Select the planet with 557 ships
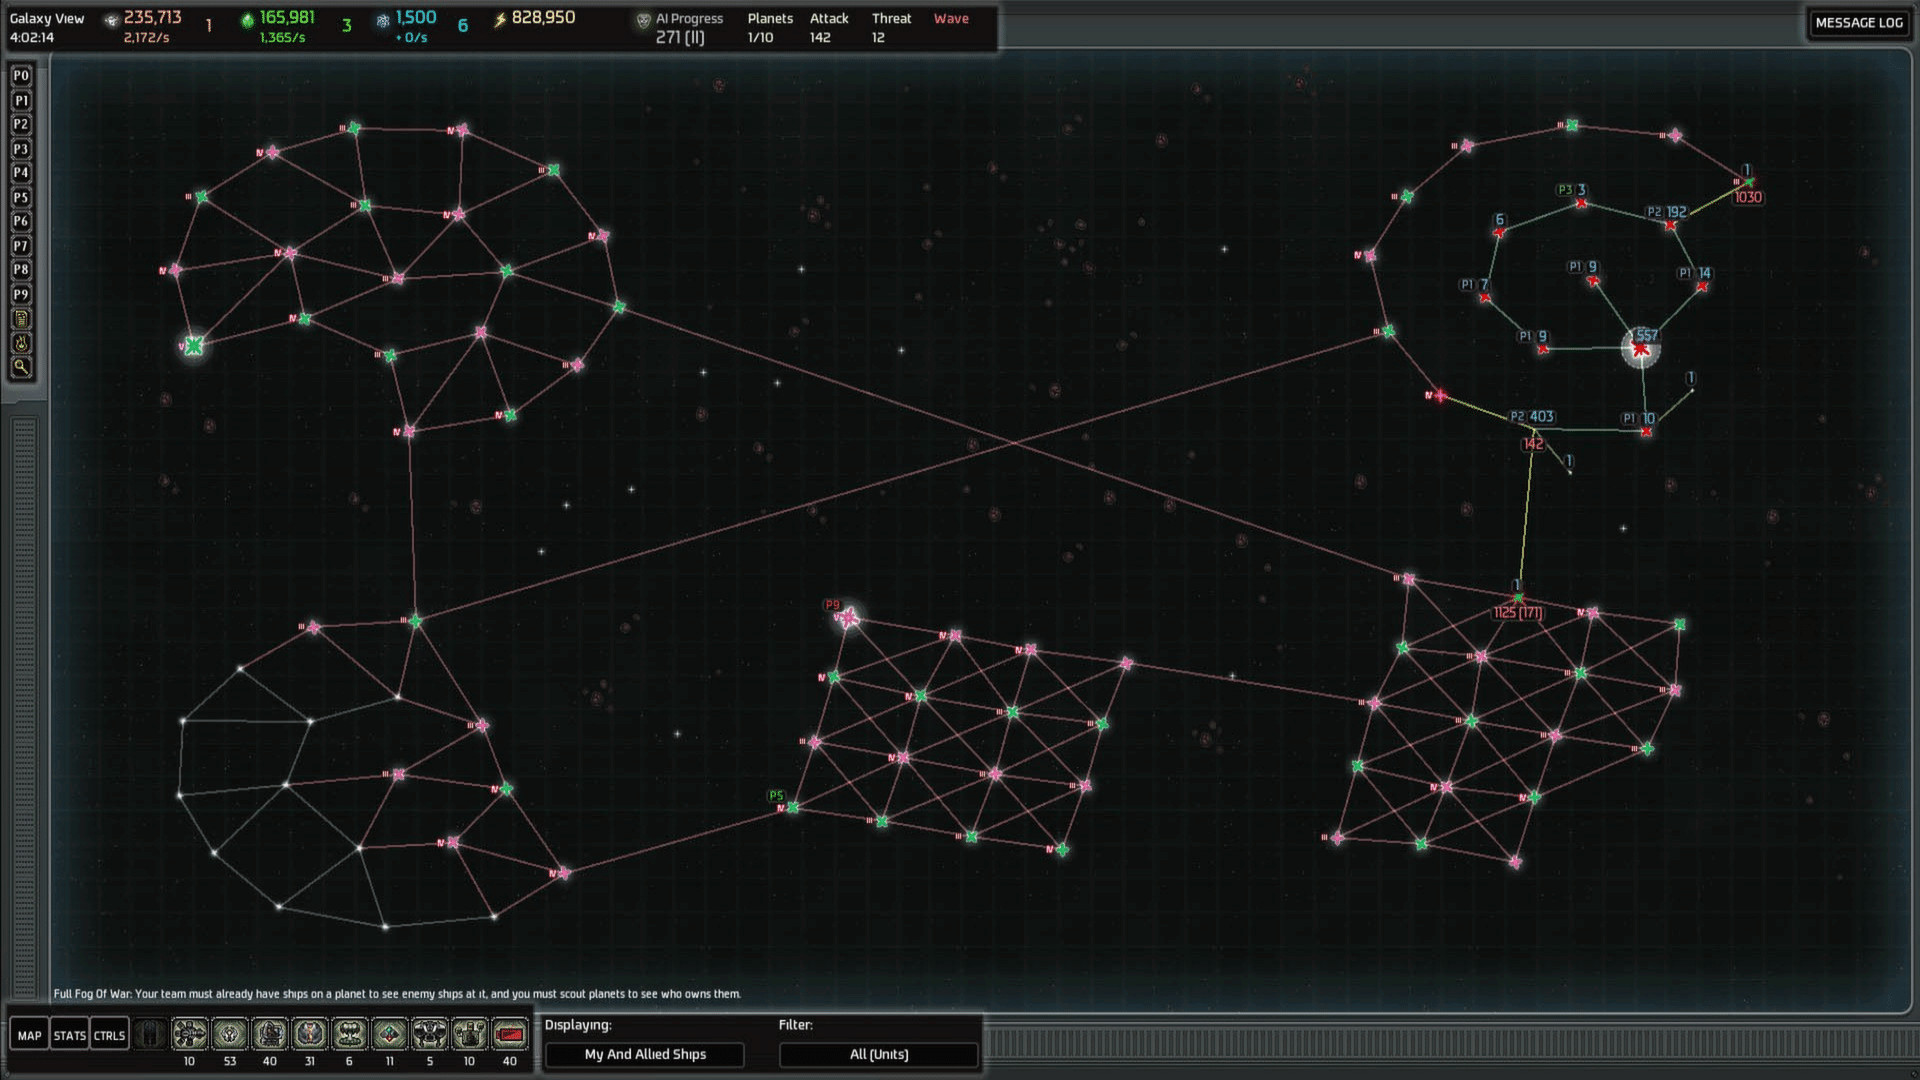This screenshot has width=1920, height=1080. point(1641,349)
